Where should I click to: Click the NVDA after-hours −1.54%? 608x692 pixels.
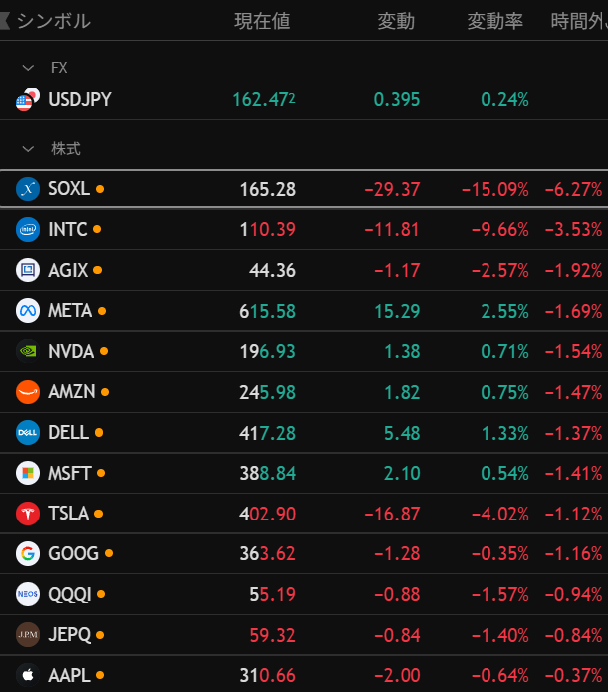click(574, 352)
